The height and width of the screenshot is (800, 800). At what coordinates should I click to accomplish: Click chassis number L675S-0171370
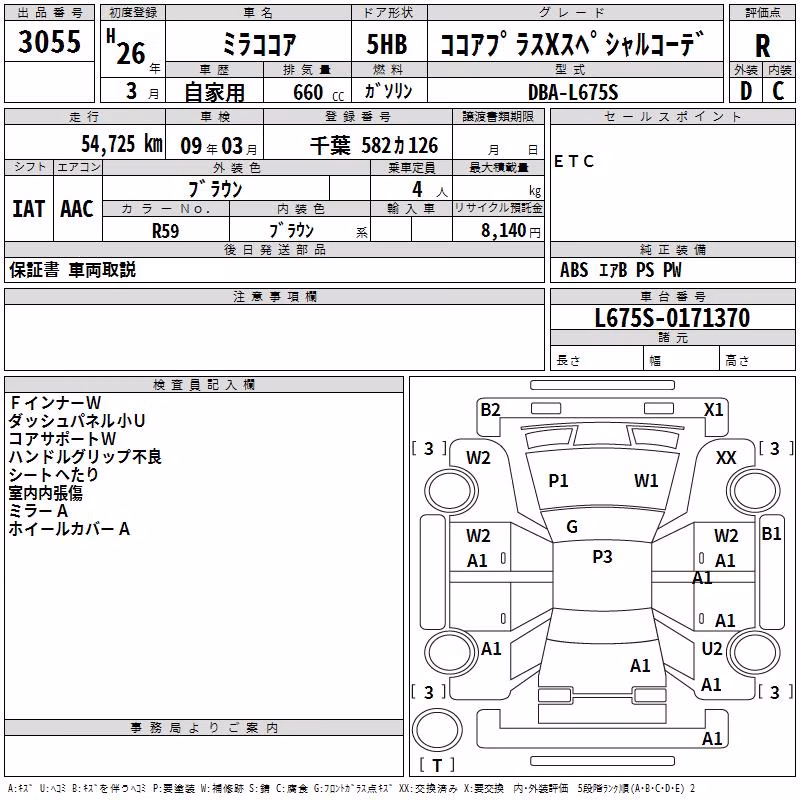click(672, 318)
